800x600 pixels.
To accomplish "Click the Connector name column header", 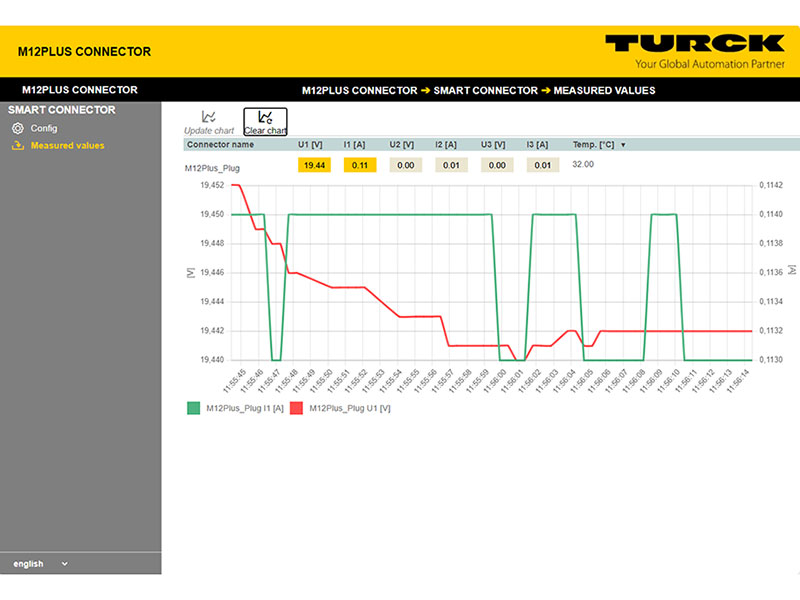I will pyautogui.click(x=220, y=145).
